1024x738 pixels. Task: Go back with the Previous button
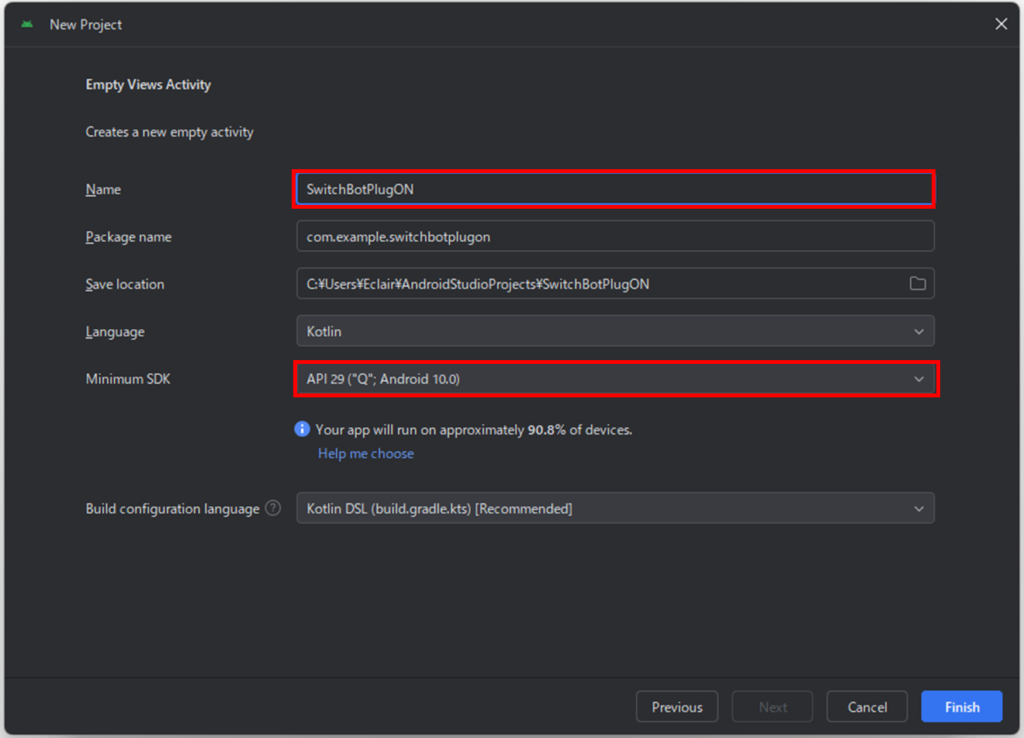pyautogui.click(x=677, y=707)
